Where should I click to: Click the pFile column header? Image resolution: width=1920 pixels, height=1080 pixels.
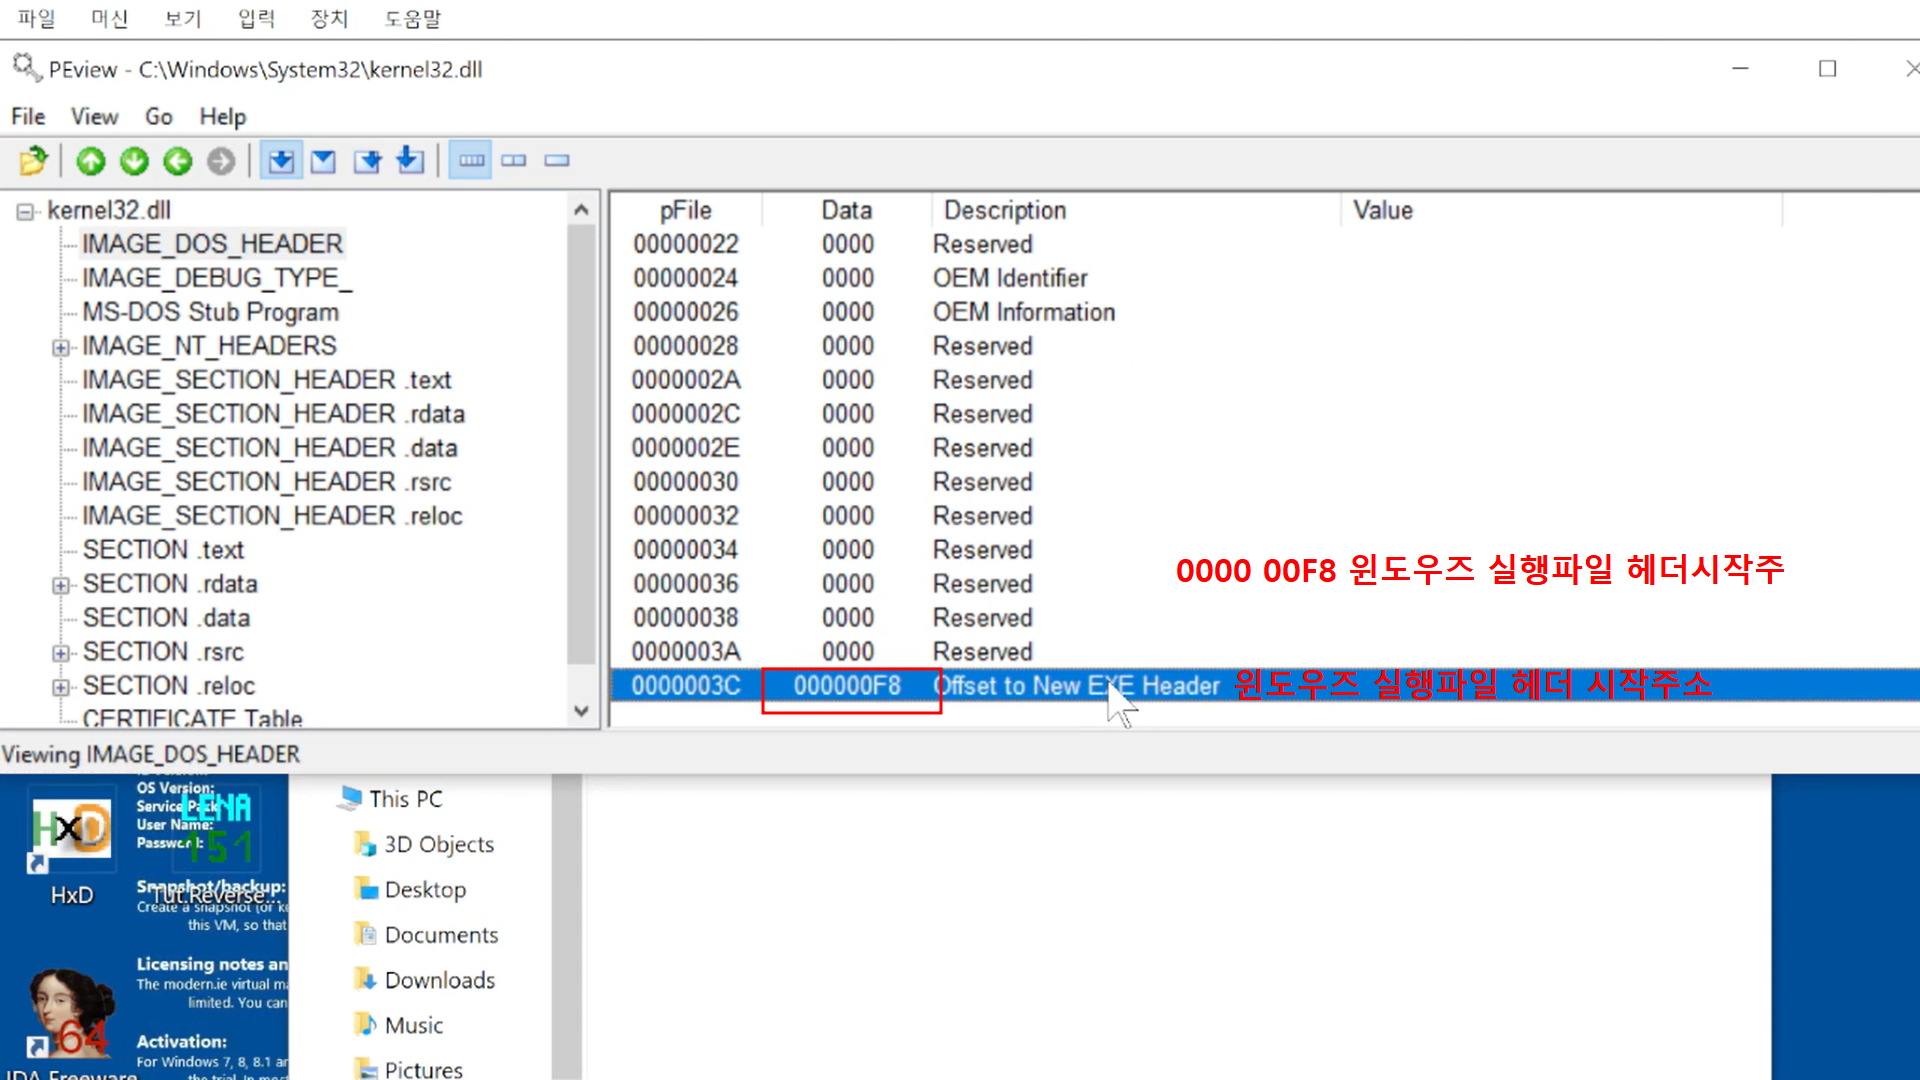[686, 210]
